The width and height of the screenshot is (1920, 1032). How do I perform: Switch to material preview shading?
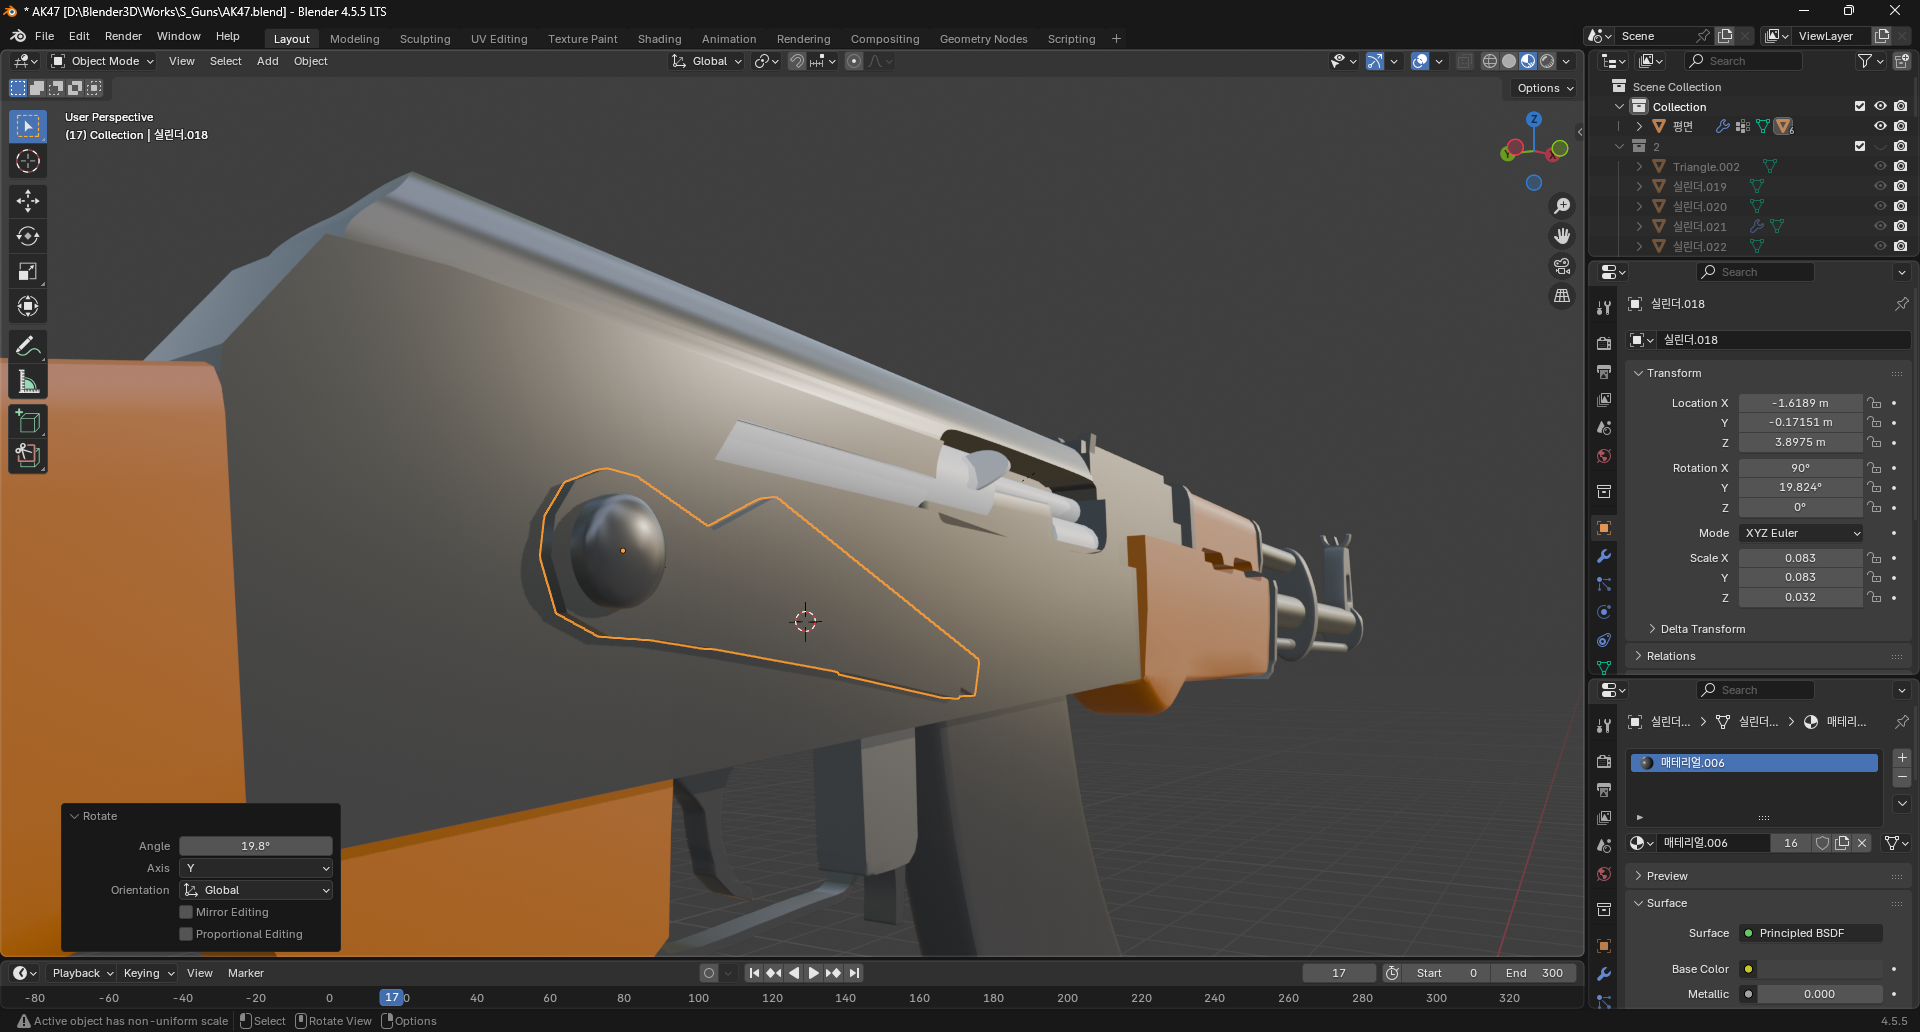coord(1528,61)
